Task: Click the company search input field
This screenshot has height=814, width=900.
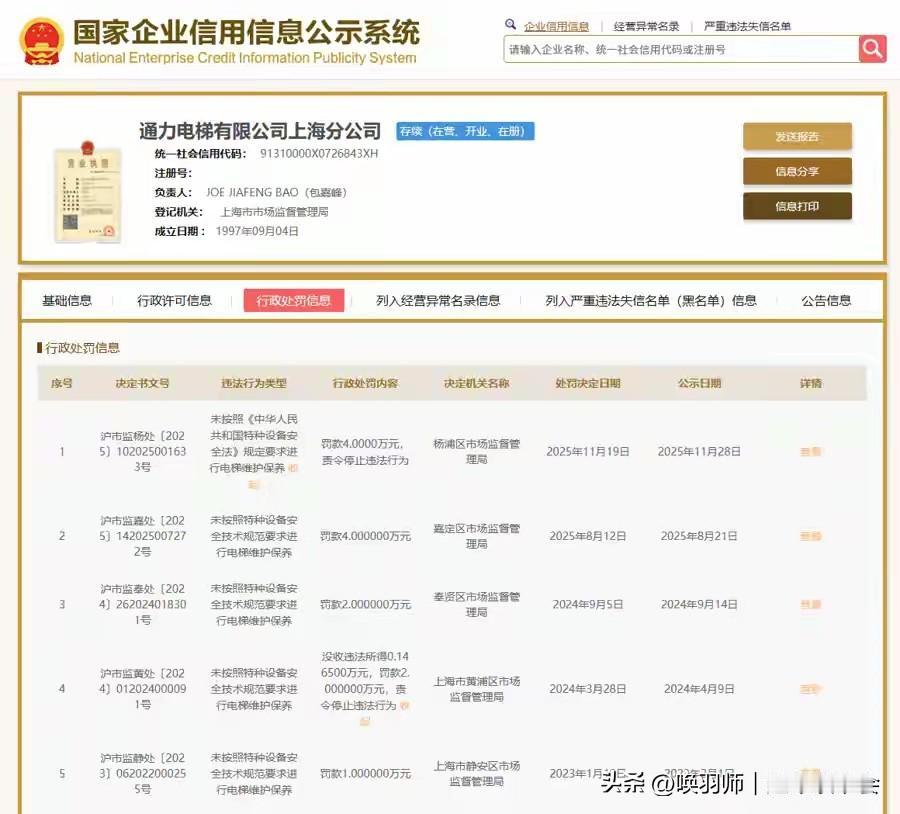Action: (681, 49)
